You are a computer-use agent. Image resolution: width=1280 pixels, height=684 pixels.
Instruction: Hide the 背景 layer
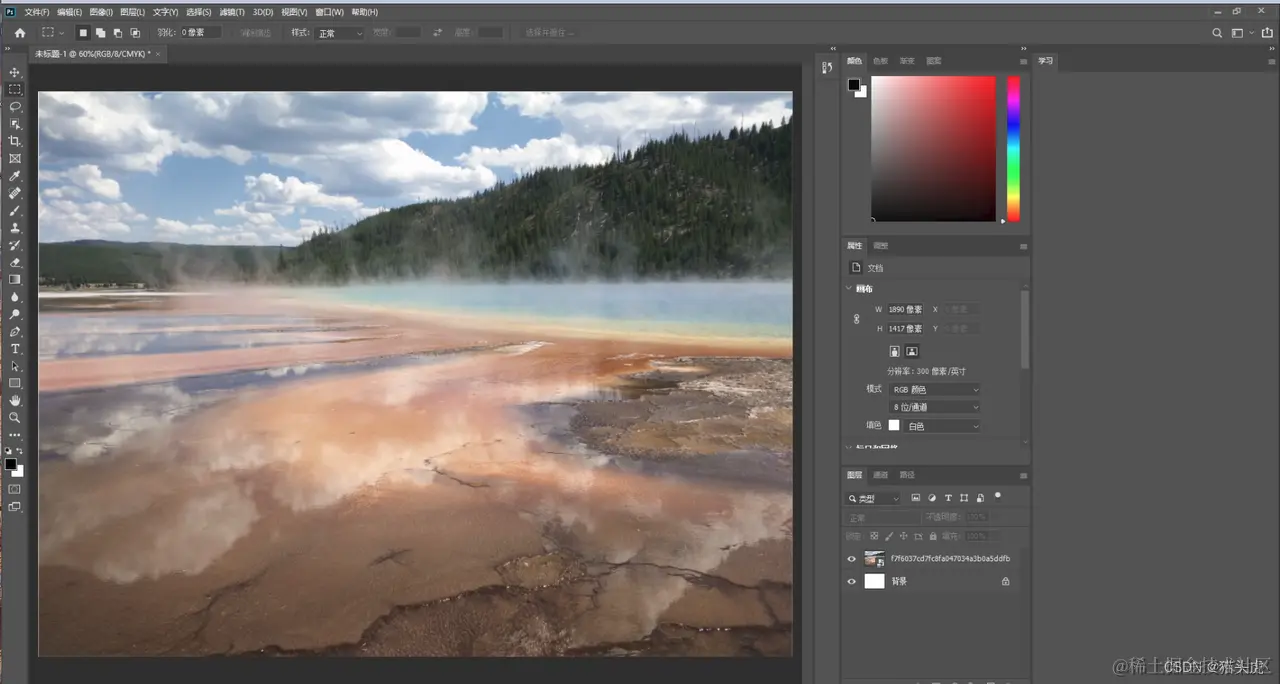[x=852, y=581]
